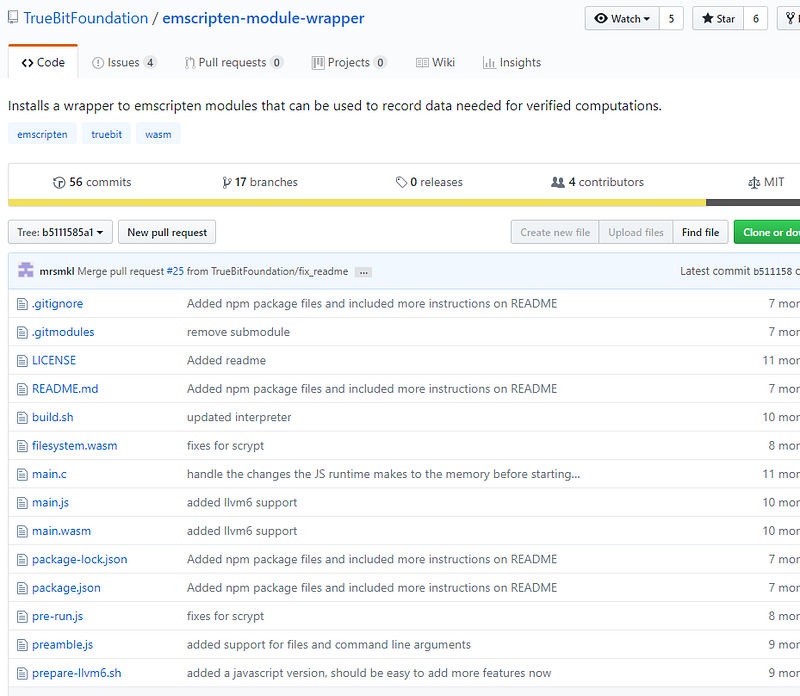Click the yellow language bar segment
Viewport: 800px width, 696px height.
pos(350,202)
